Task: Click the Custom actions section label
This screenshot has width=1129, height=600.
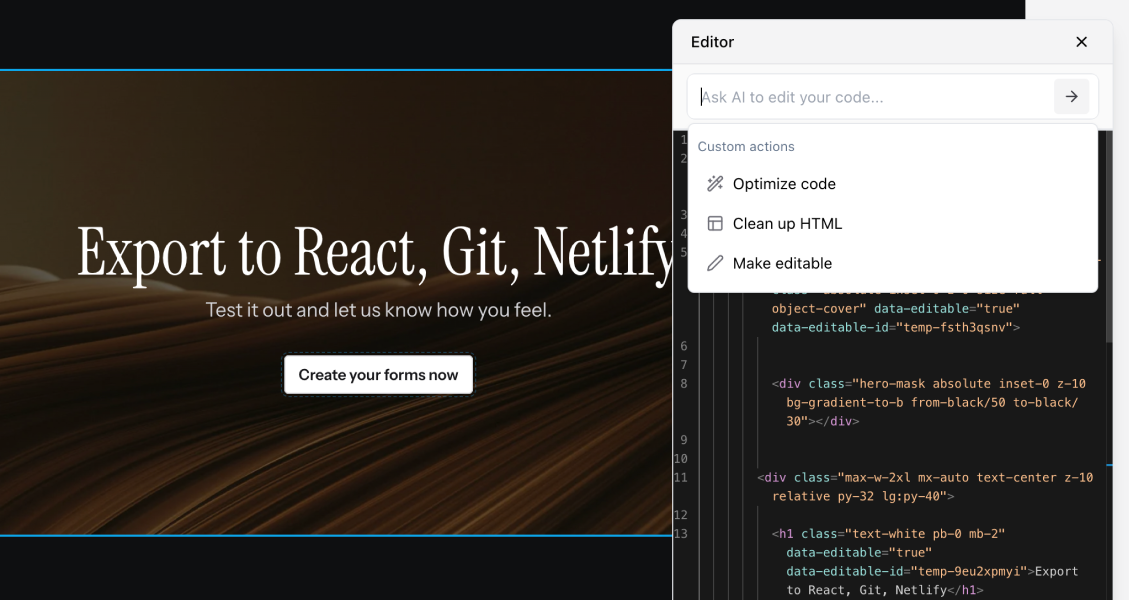Action: pos(746,146)
